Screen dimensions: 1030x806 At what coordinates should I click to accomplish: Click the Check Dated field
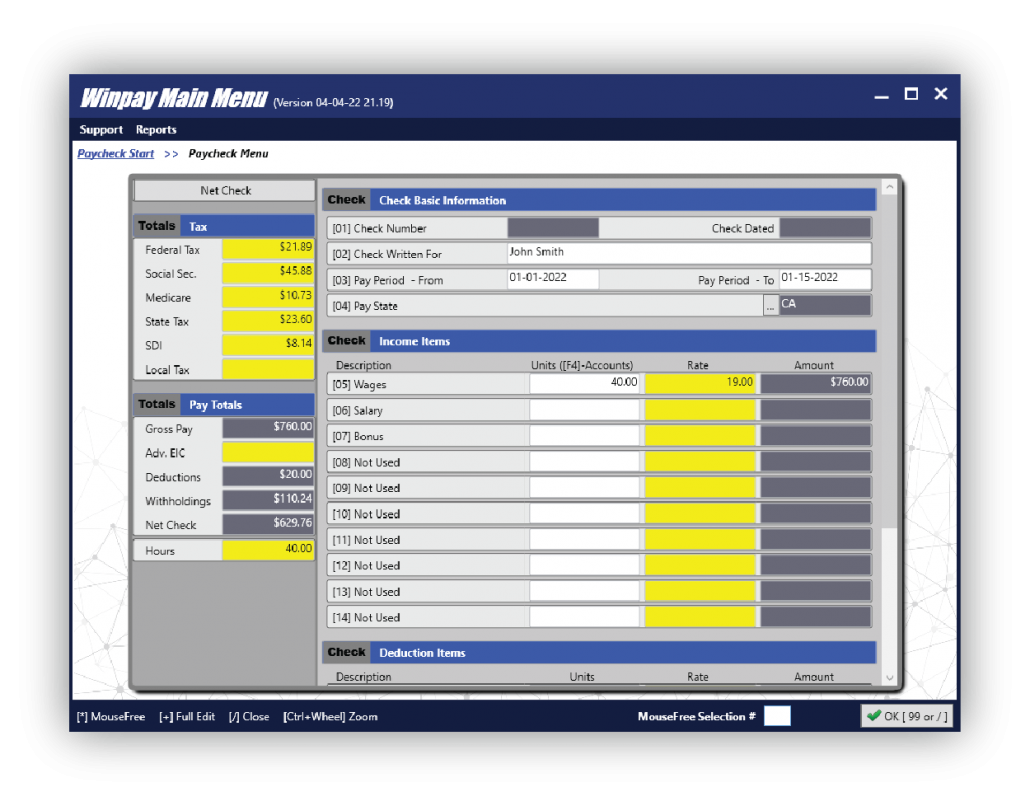(x=825, y=228)
